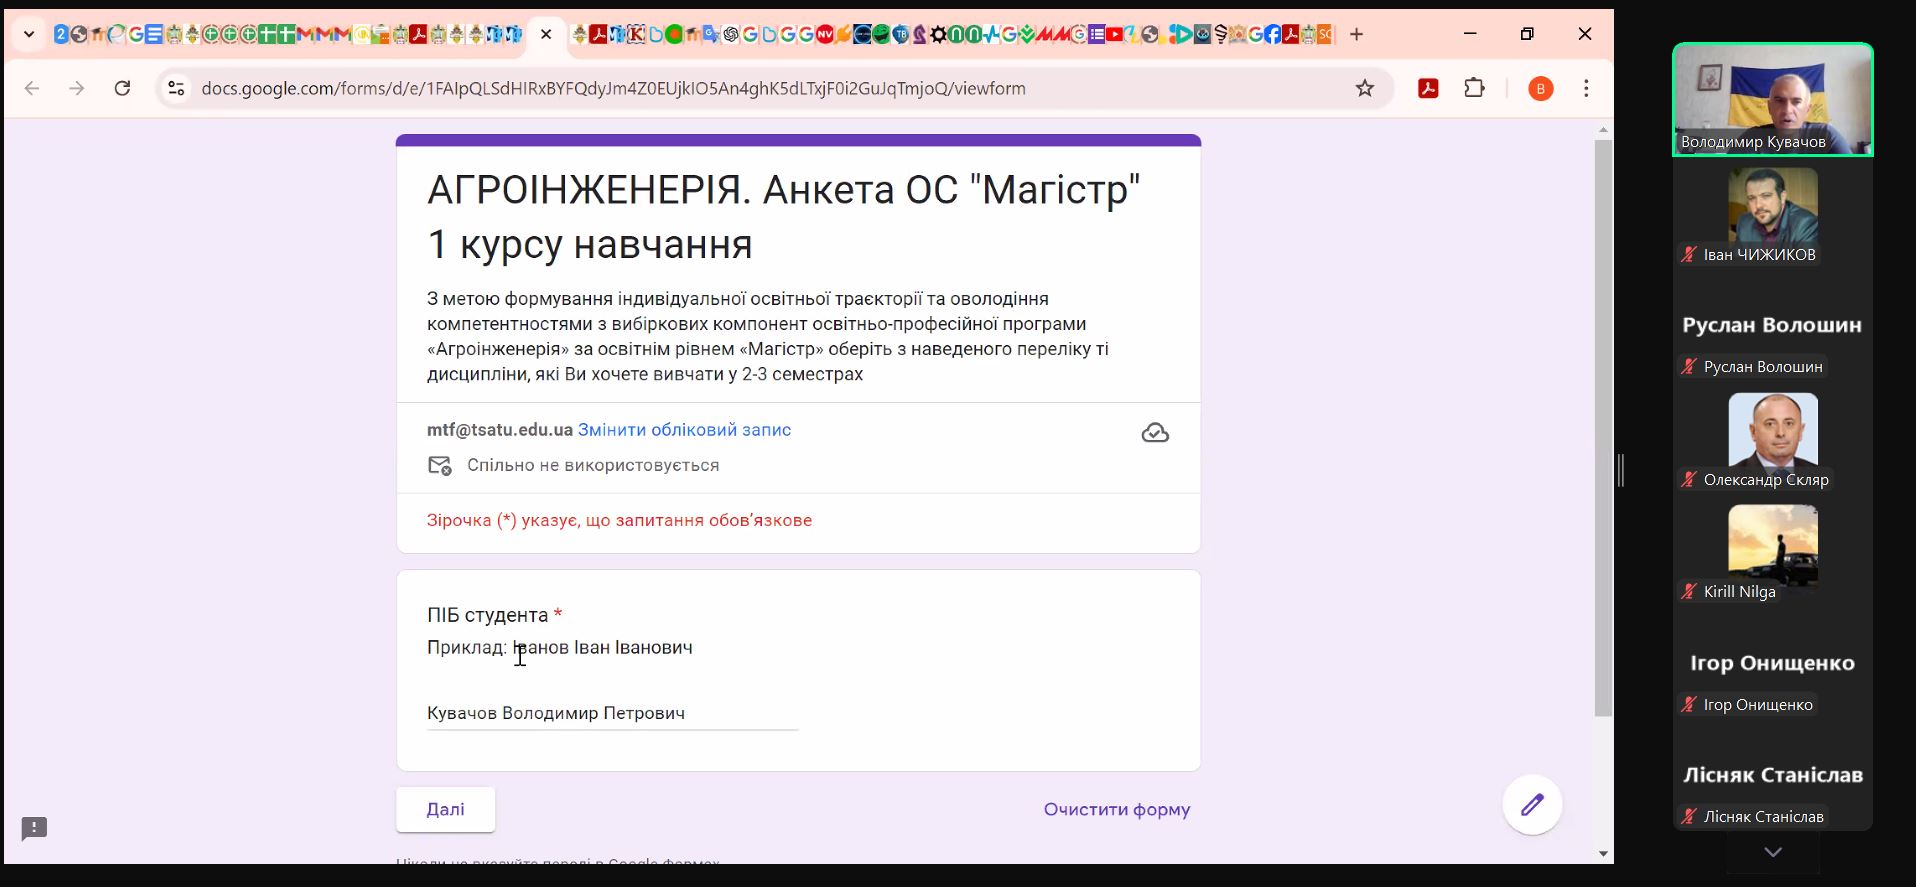Open the Adobe Acrobat extension icon
Screen dimensions: 1916x887
pyautogui.click(x=1428, y=88)
